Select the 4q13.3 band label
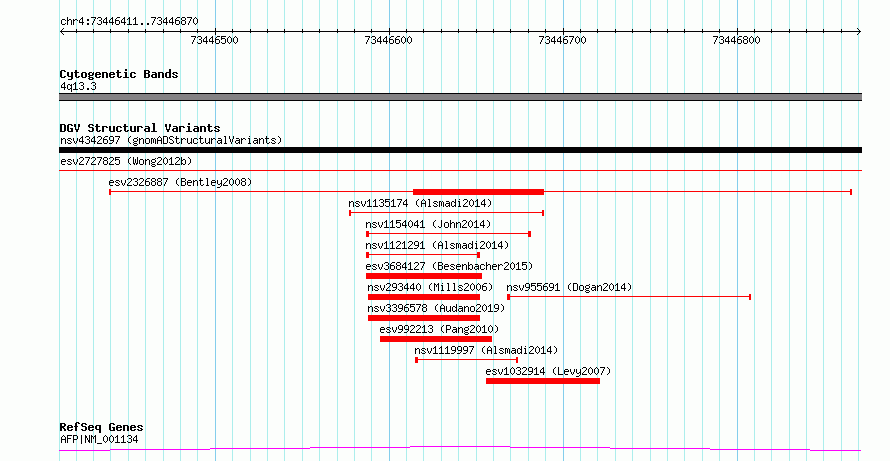The image size is (890, 461). (x=78, y=87)
